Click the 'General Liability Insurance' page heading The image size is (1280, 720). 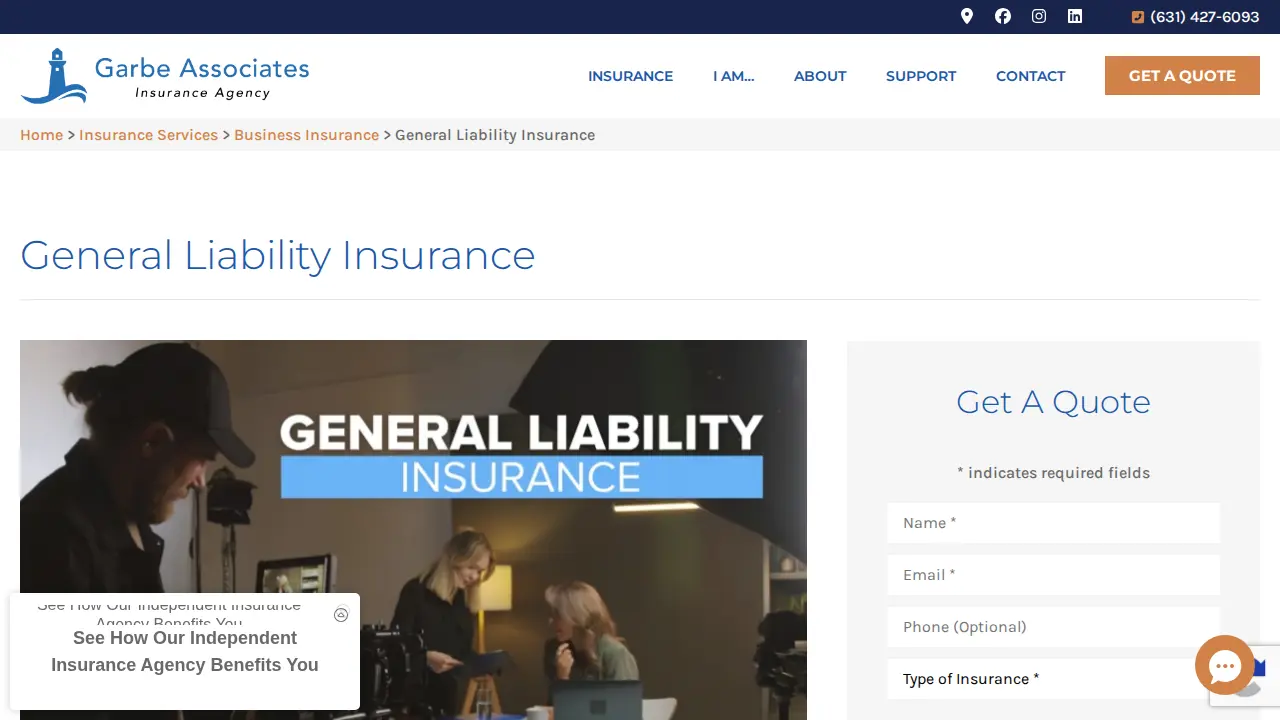[x=278, y=255]
